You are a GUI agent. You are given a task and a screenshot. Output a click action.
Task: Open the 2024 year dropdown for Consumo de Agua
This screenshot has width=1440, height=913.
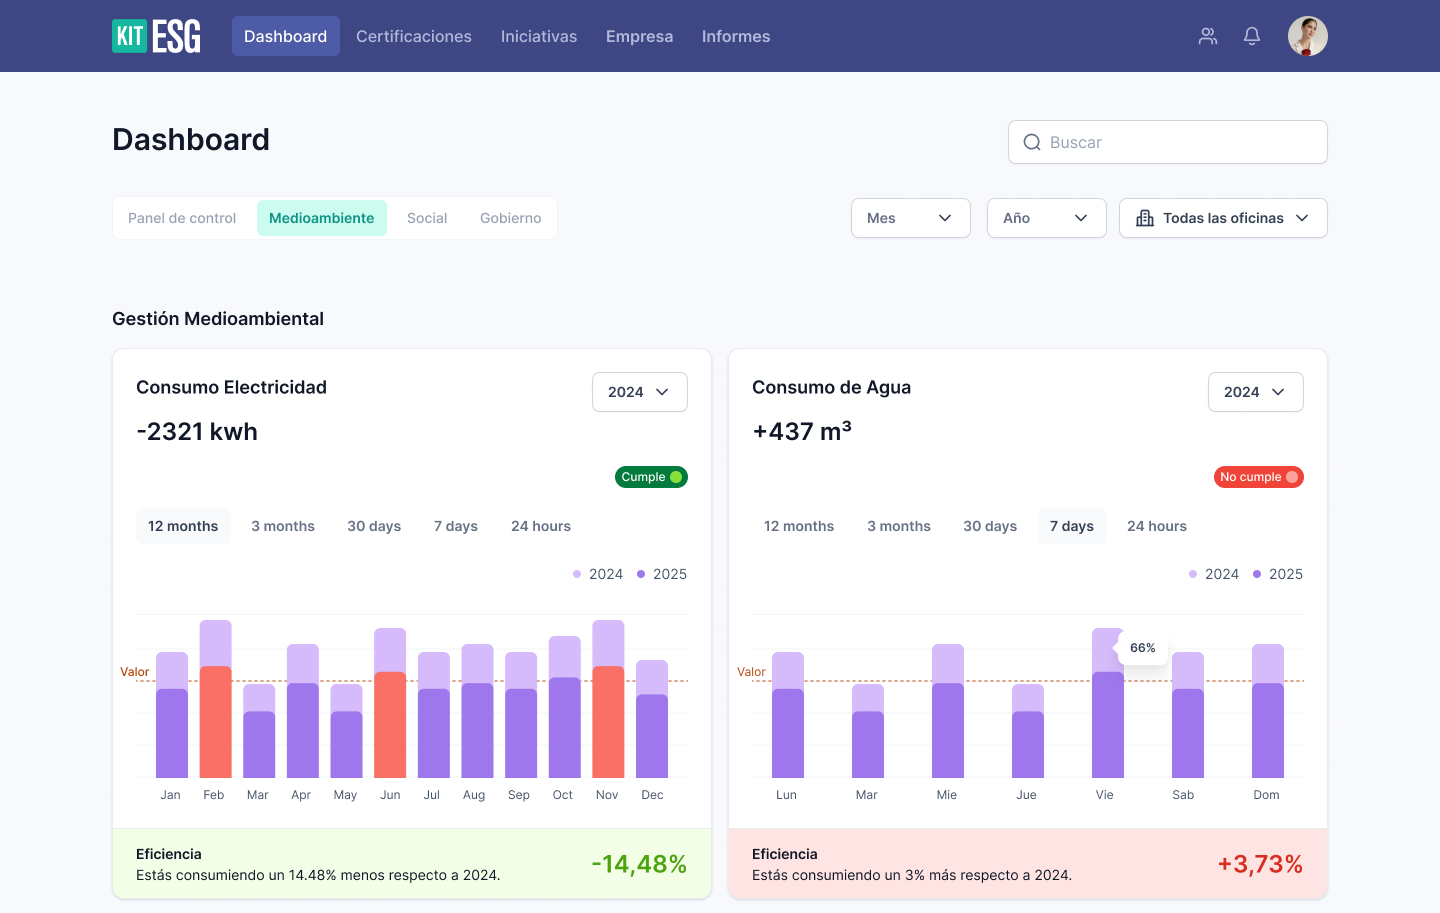[1255, 392]
